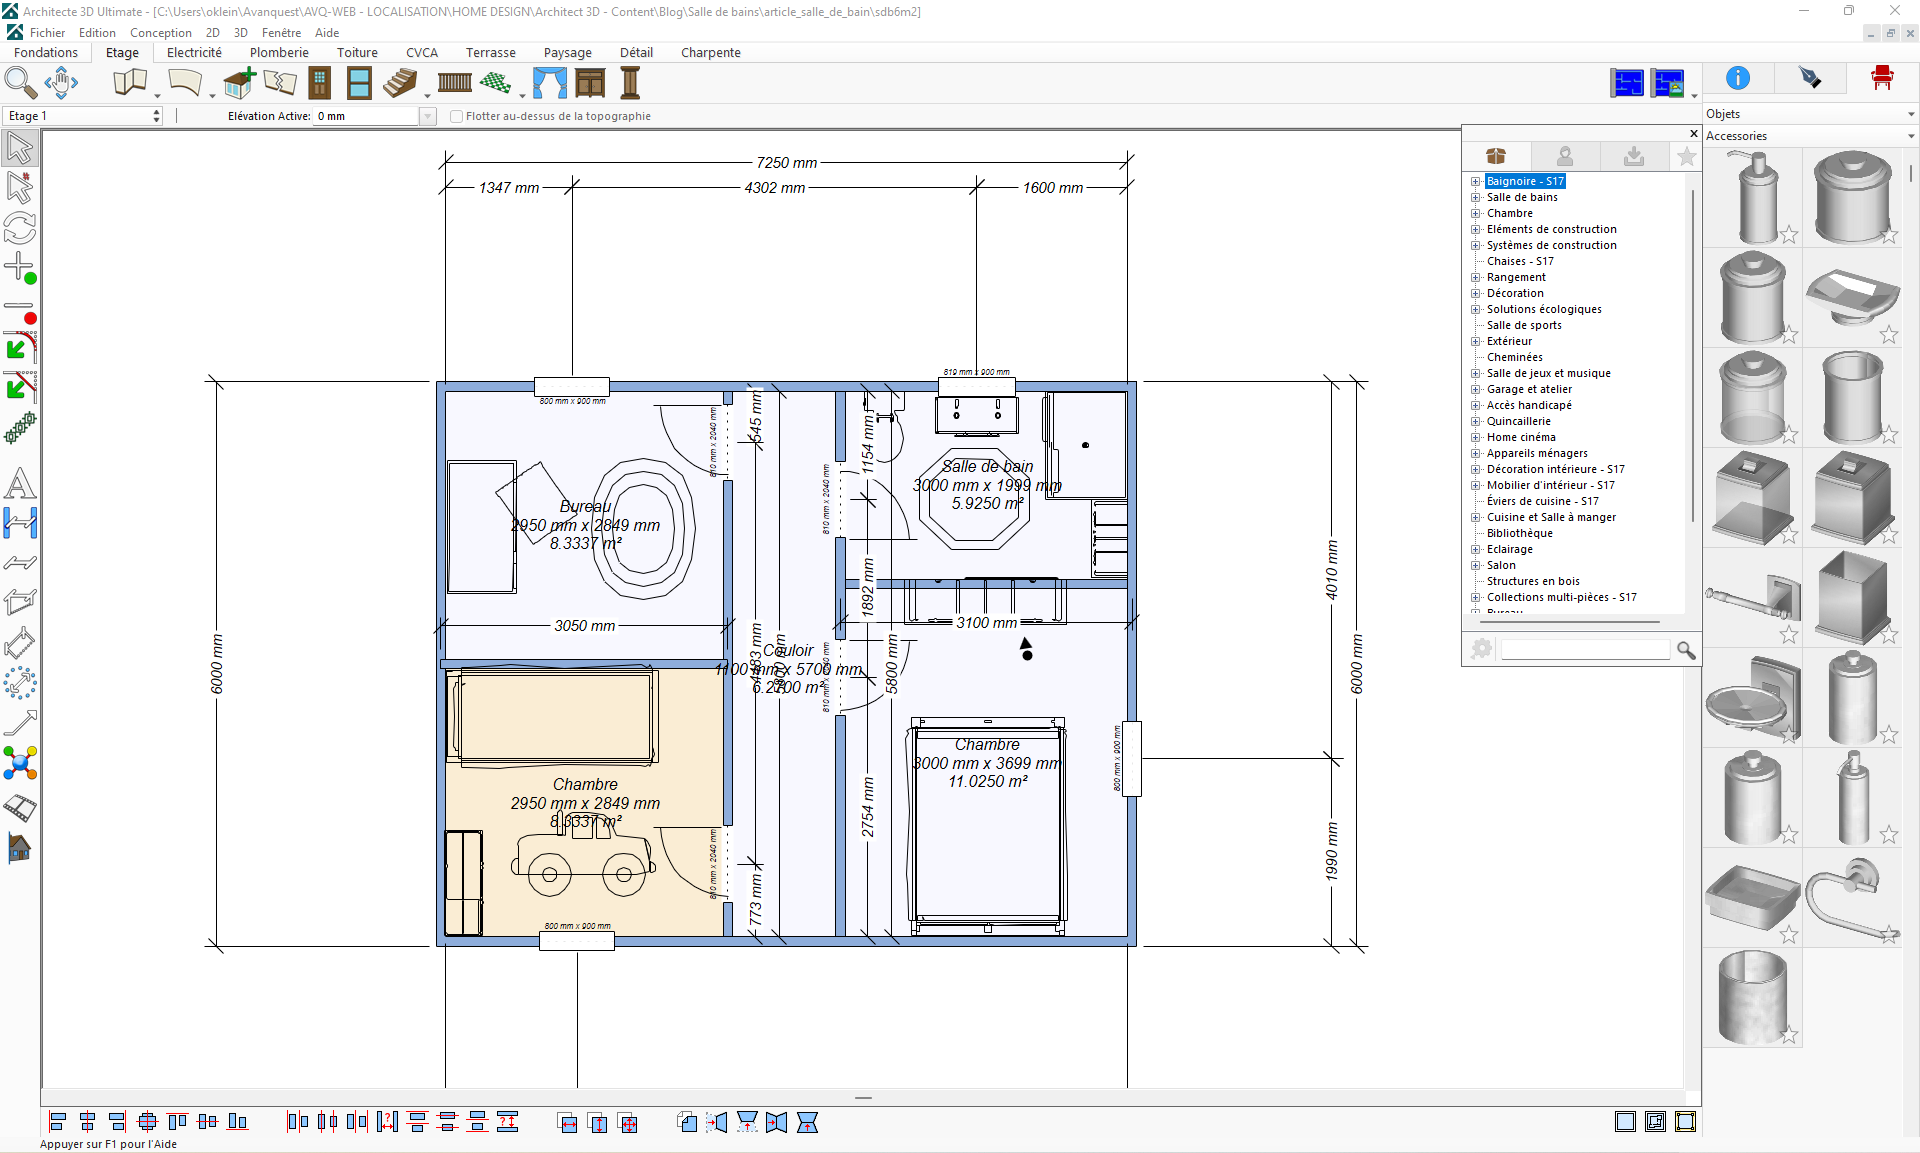
Task: Show favorites tab star in library panel
Action: click(x=1687, y=156)
